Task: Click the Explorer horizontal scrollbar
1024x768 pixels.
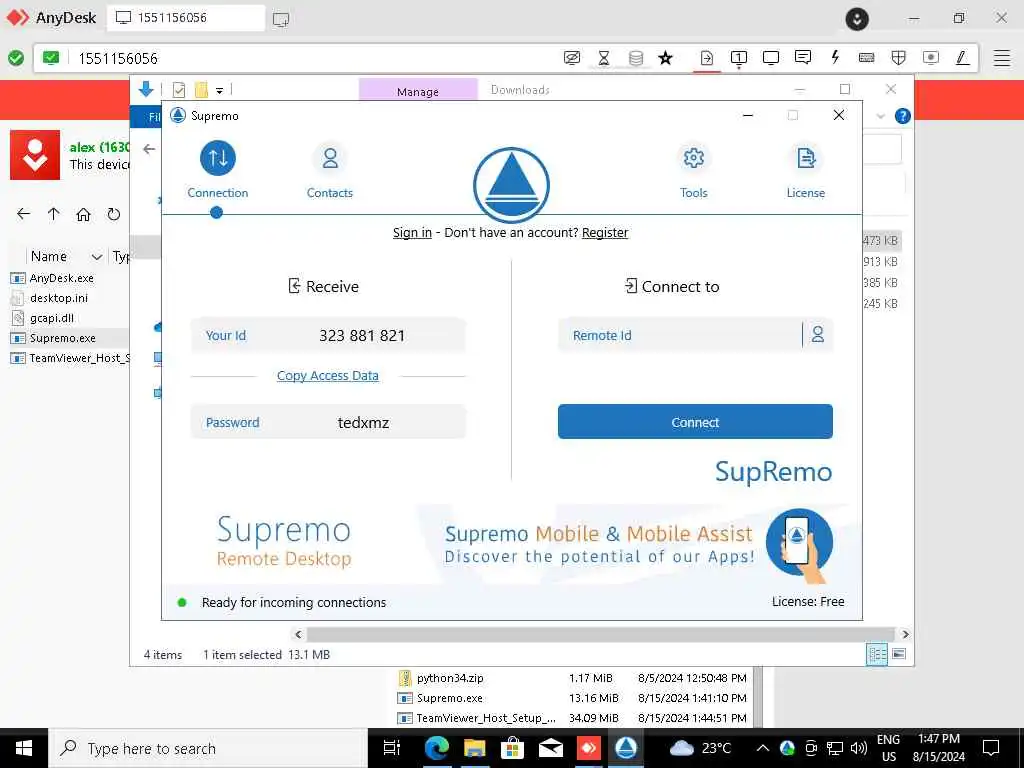Action: point(600,634)
